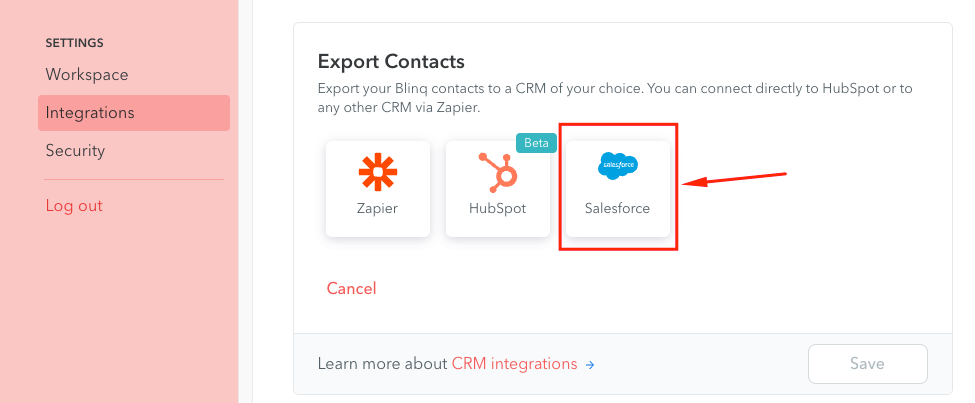The width and height of the screenshot is (975, 403).
Task: Click the blue Salesforce cloud logo
Action: point(617,167)
